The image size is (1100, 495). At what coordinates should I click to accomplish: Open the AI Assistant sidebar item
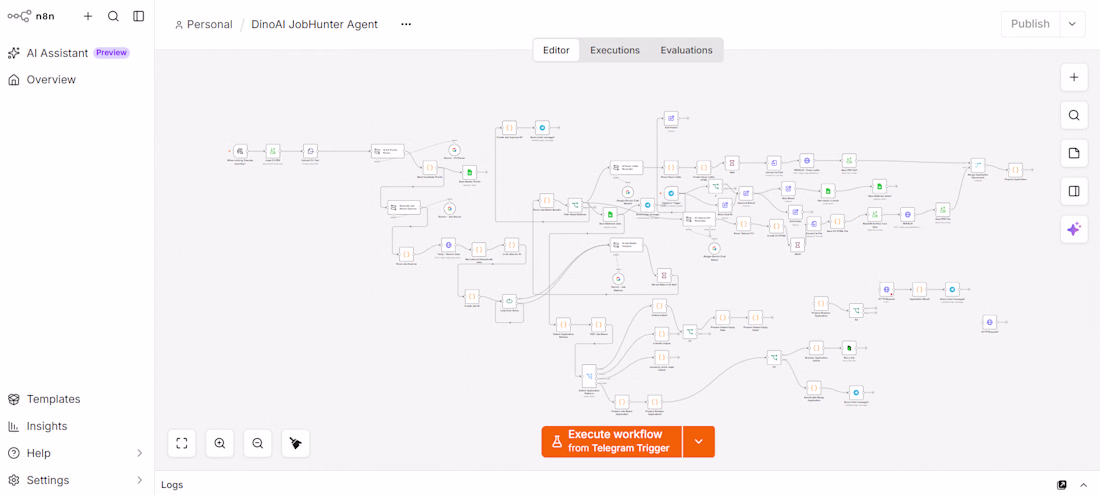pos(69,53)
